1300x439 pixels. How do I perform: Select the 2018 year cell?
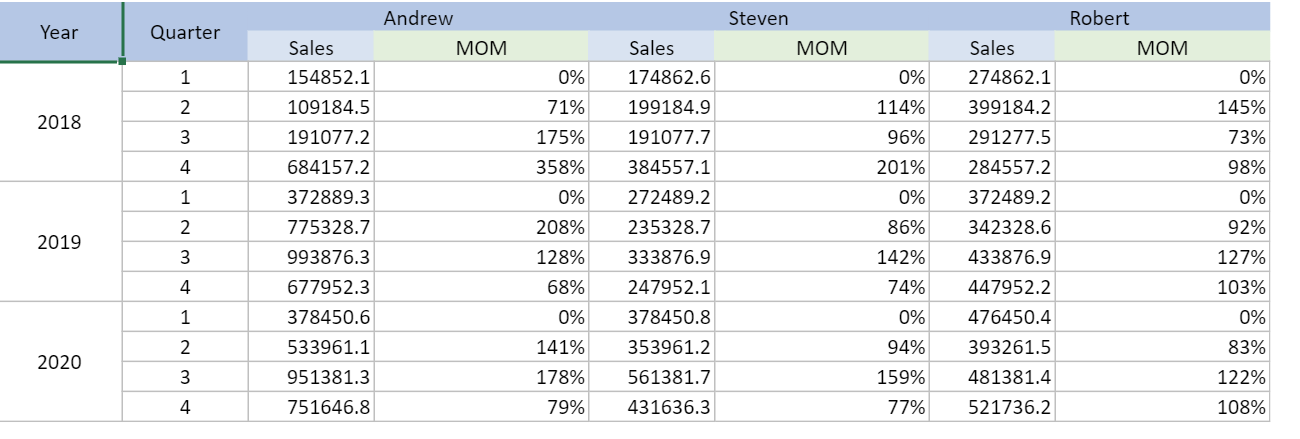pos(61,123)
